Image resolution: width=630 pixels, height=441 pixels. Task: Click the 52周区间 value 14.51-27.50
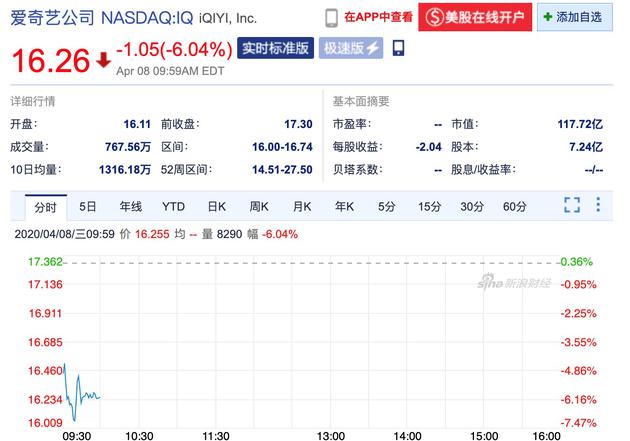(282, 170)
